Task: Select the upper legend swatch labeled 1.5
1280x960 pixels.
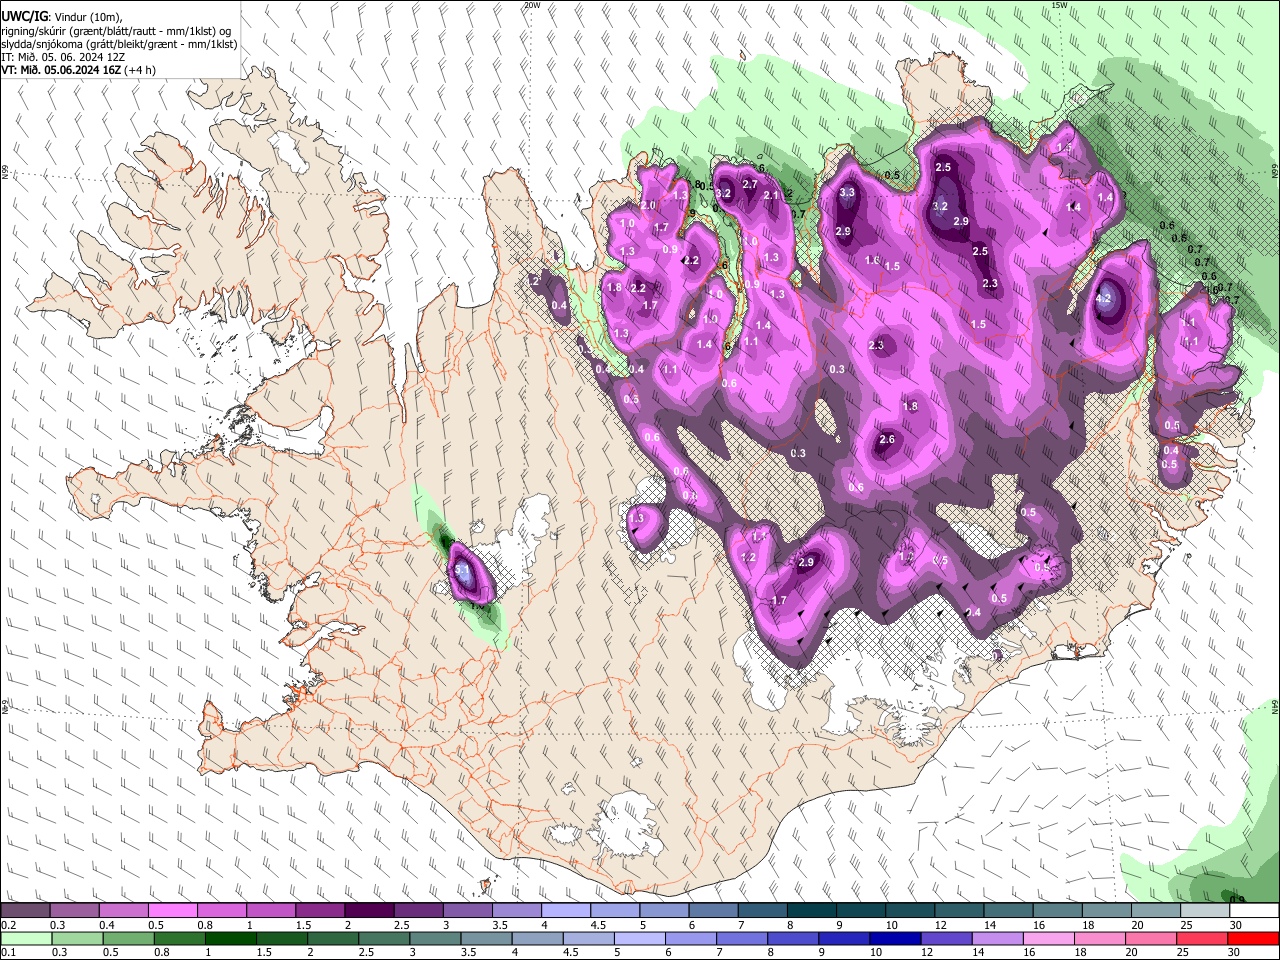Action: point(320,910)
